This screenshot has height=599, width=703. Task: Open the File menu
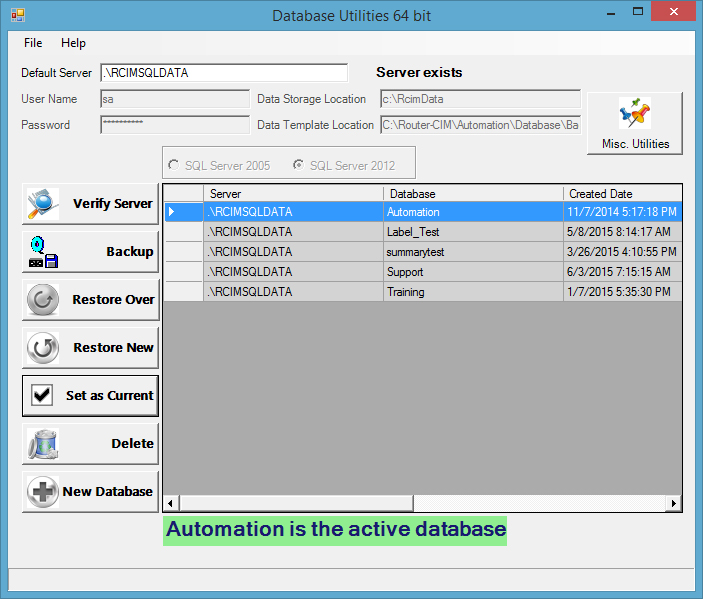click(x=33, y=43)
